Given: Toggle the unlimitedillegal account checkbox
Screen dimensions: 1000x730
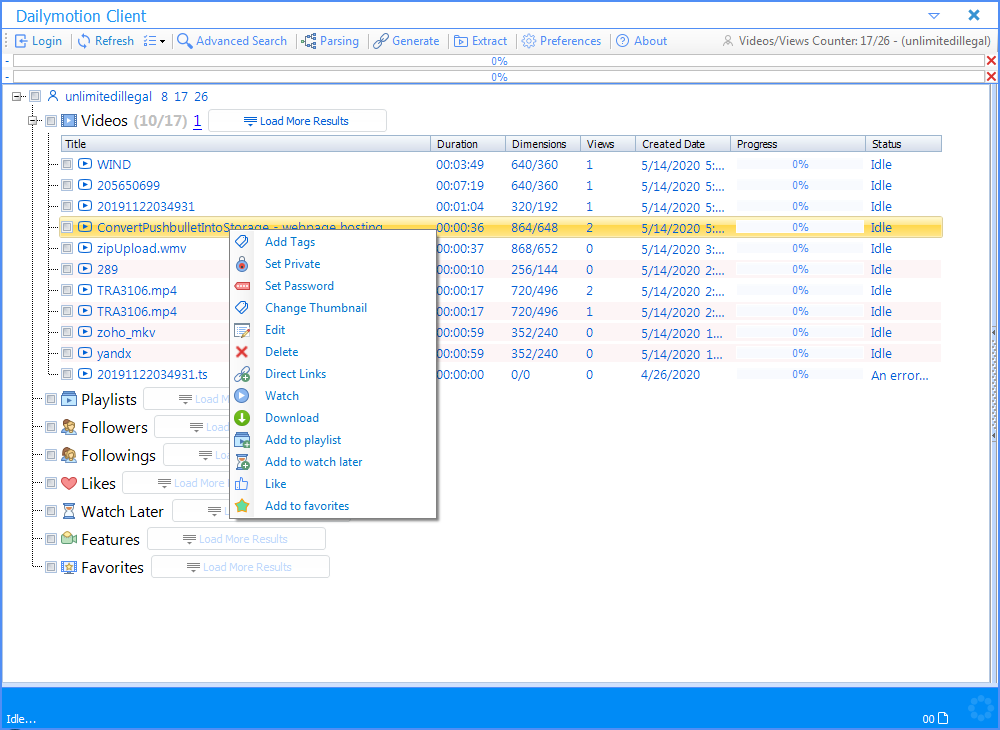Looking at the screenshot, I should point(35,96).
